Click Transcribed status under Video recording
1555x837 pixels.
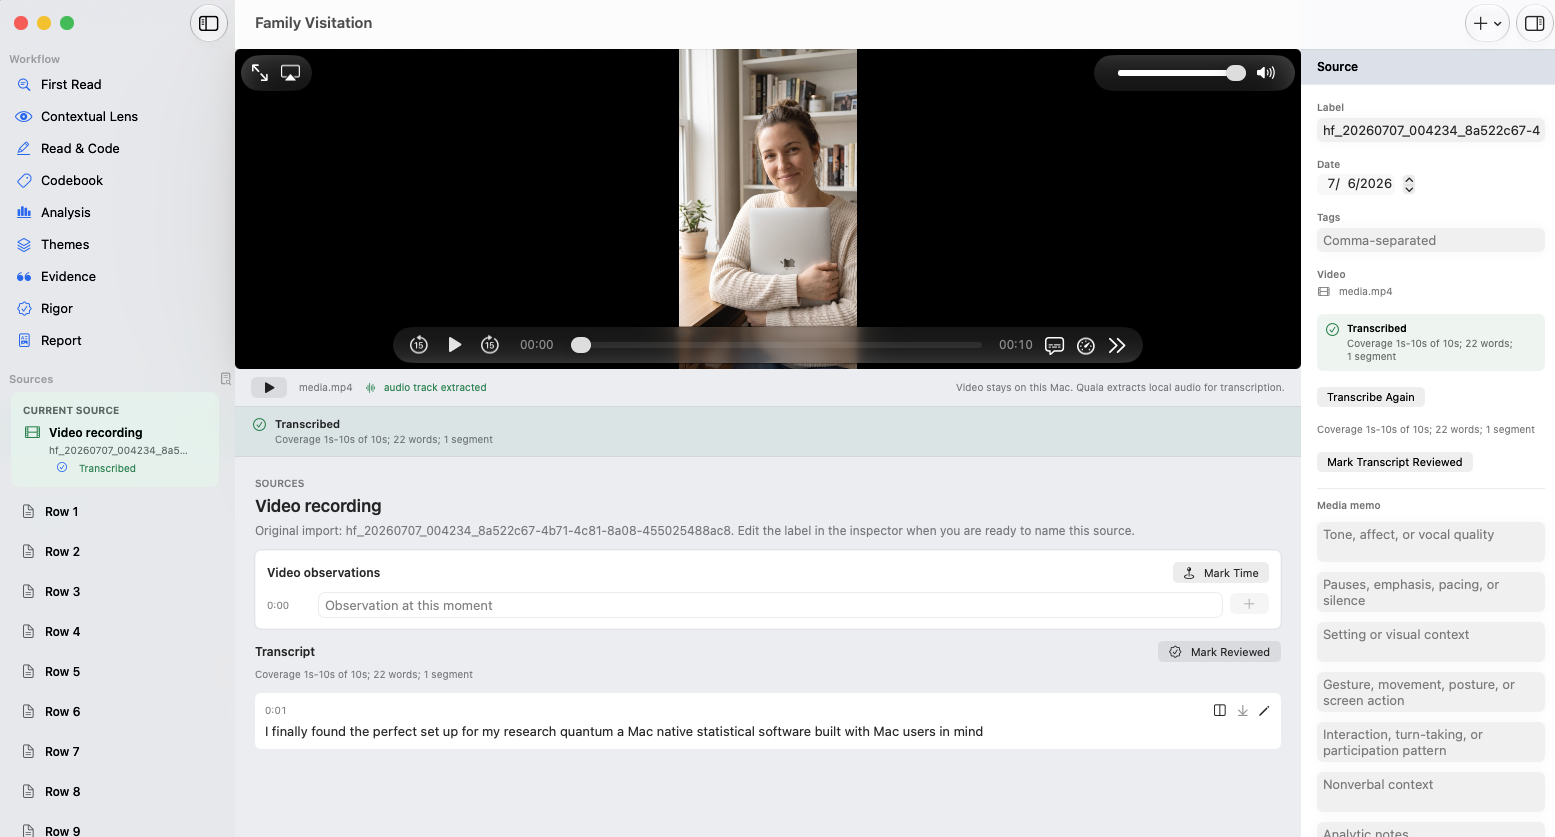pos(97,468)
